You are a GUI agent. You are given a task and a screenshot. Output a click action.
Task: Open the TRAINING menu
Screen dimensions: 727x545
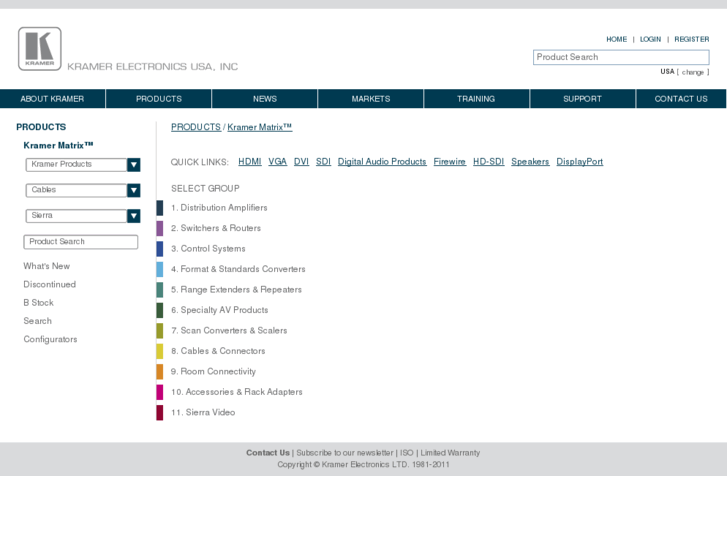pyautogui.click(x=476, y=99)
